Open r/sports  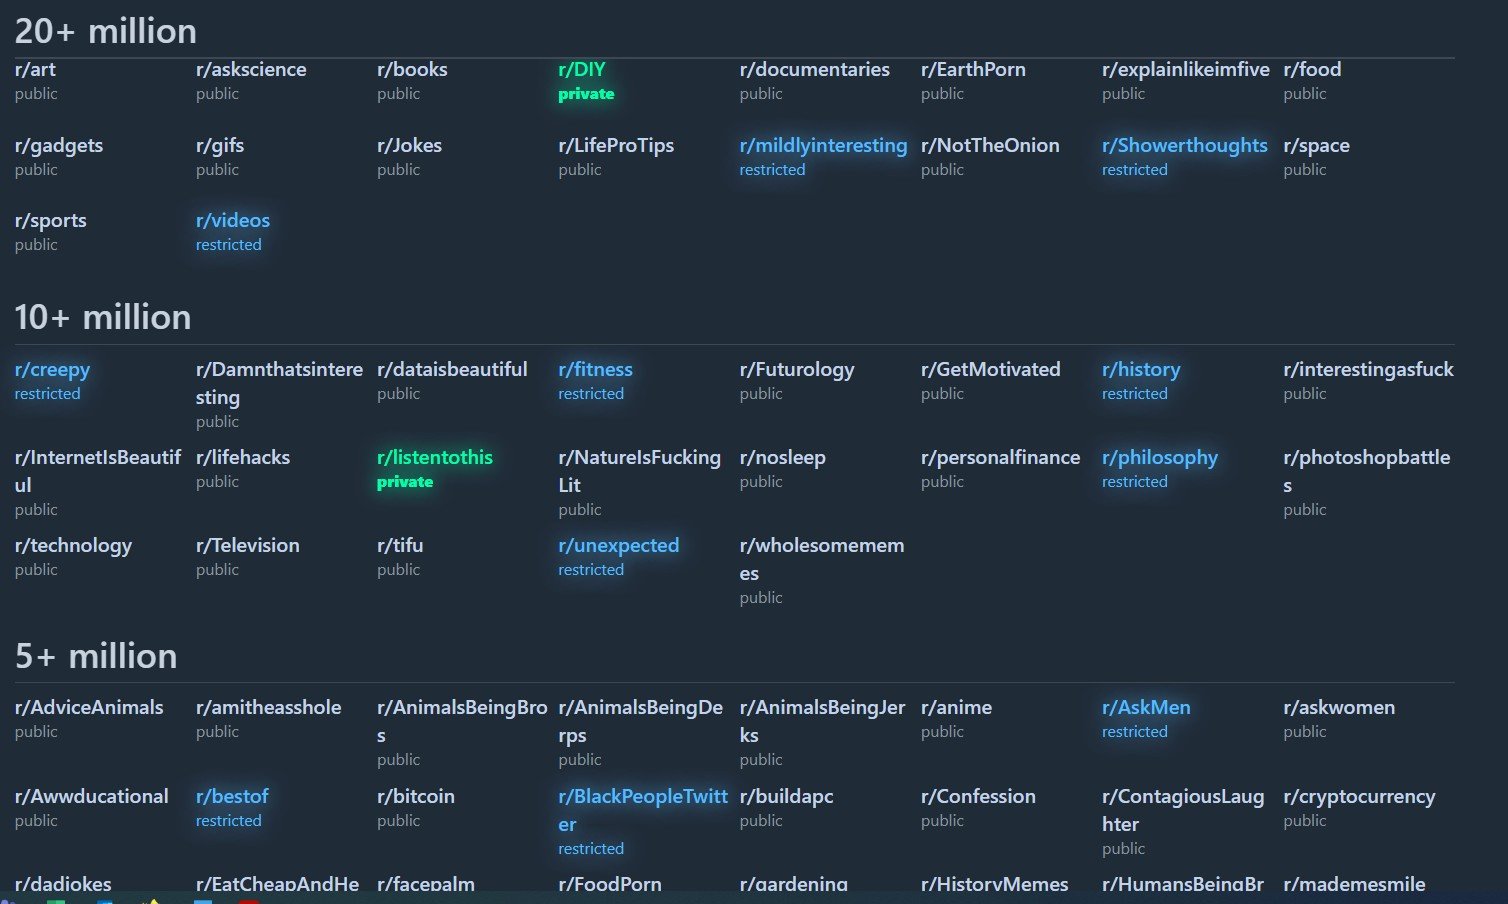pos(51,221)
